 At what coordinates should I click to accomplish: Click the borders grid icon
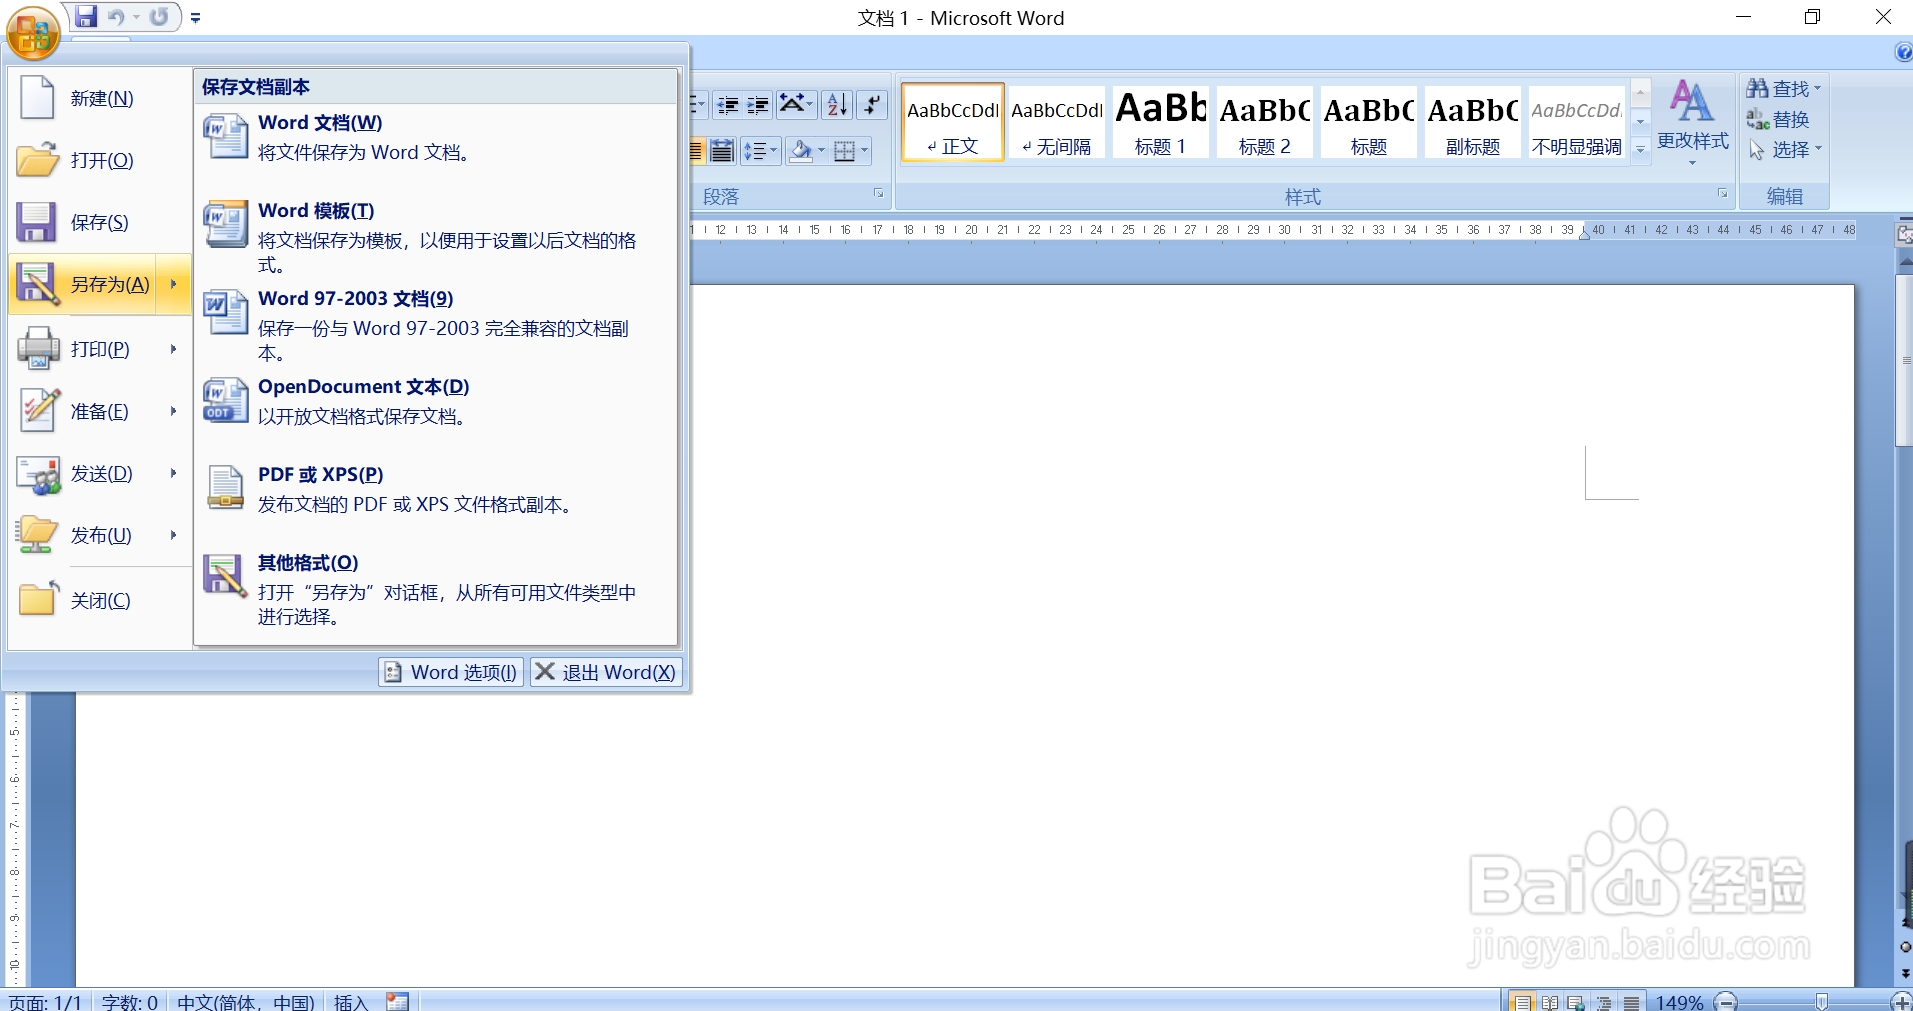[x=844, y=151]
